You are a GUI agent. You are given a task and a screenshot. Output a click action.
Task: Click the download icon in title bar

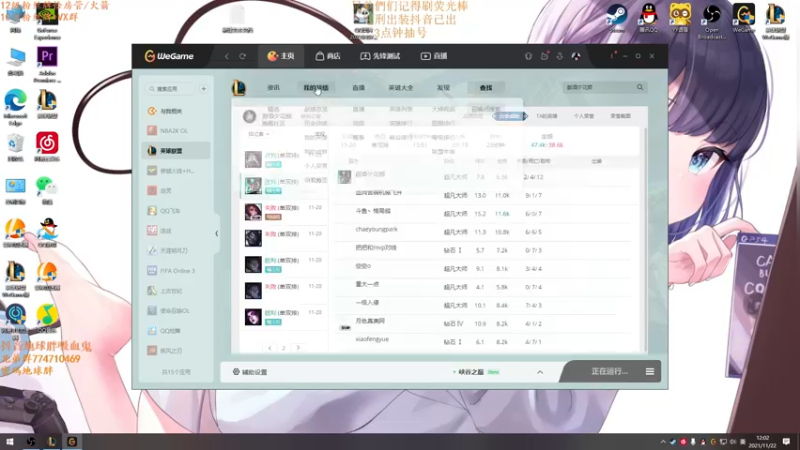(x=560, y=56)
